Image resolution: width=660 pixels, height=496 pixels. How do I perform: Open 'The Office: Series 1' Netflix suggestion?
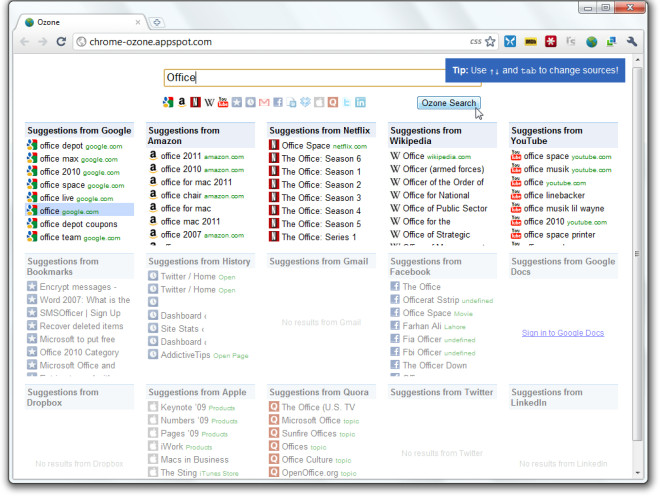322,237
